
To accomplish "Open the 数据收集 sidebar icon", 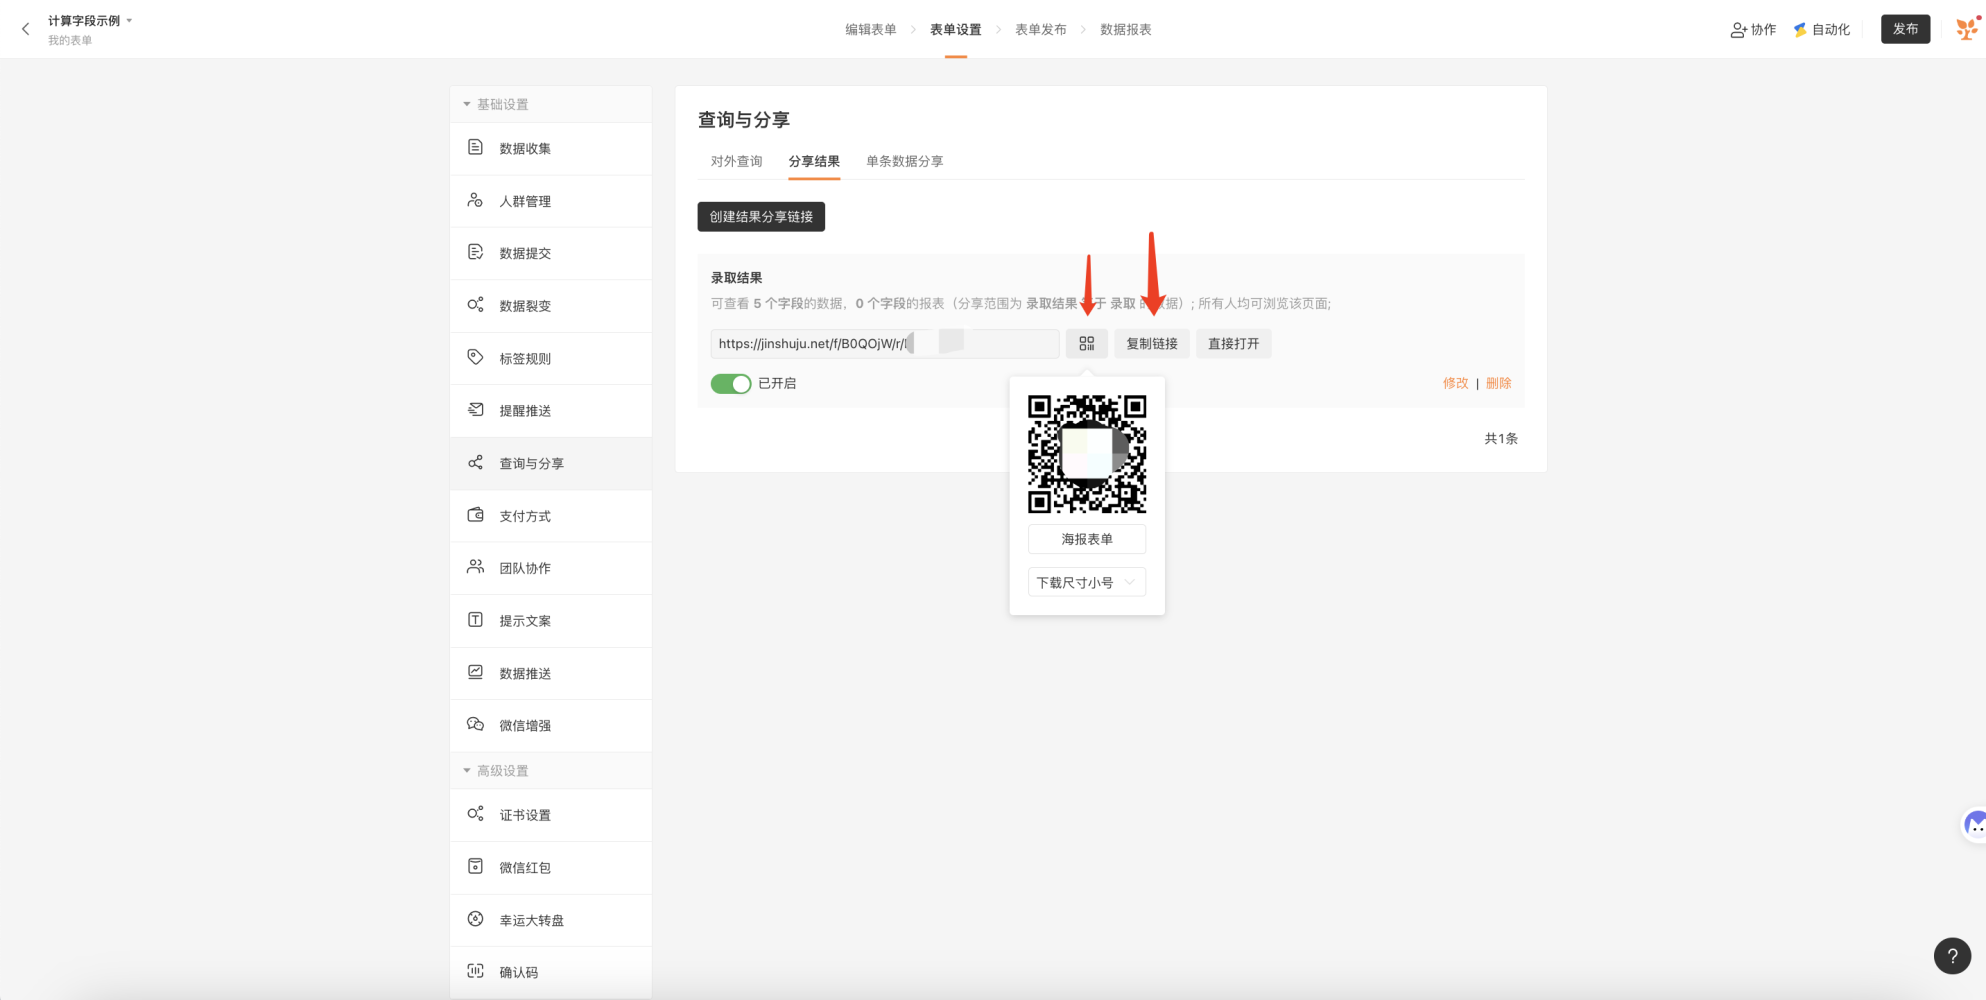I will click(476, 148).
